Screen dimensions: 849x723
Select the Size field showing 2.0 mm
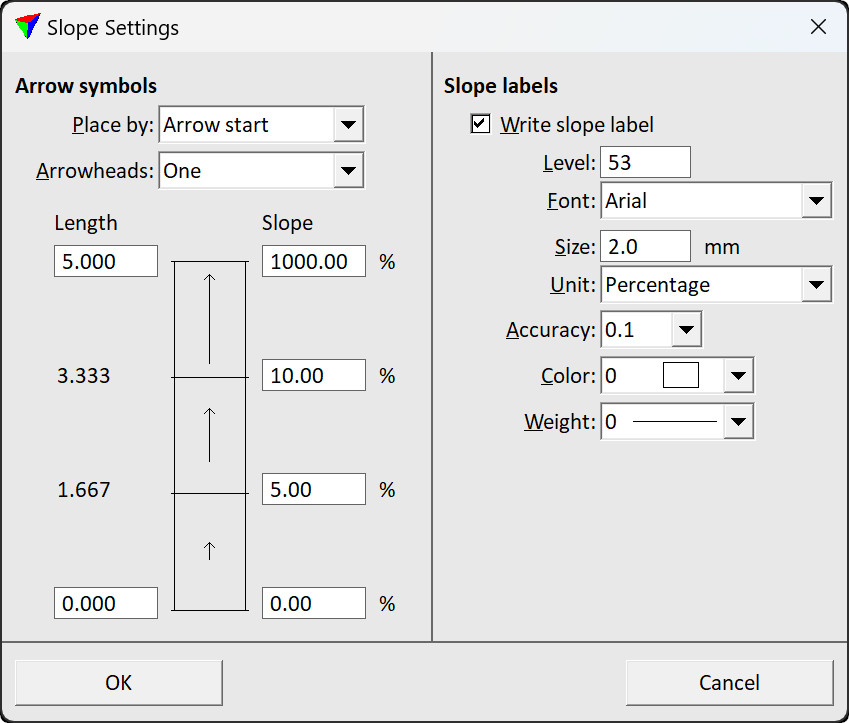pos(644,245)
